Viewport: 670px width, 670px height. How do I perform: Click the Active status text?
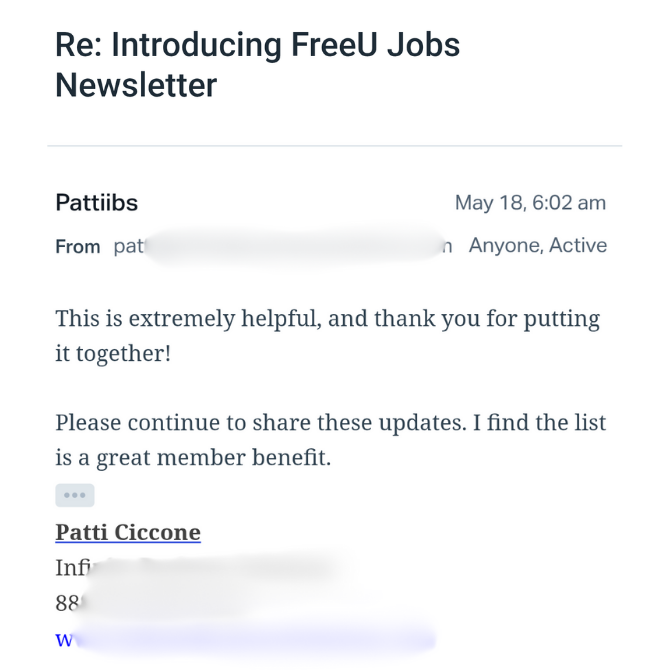point(577,245)
